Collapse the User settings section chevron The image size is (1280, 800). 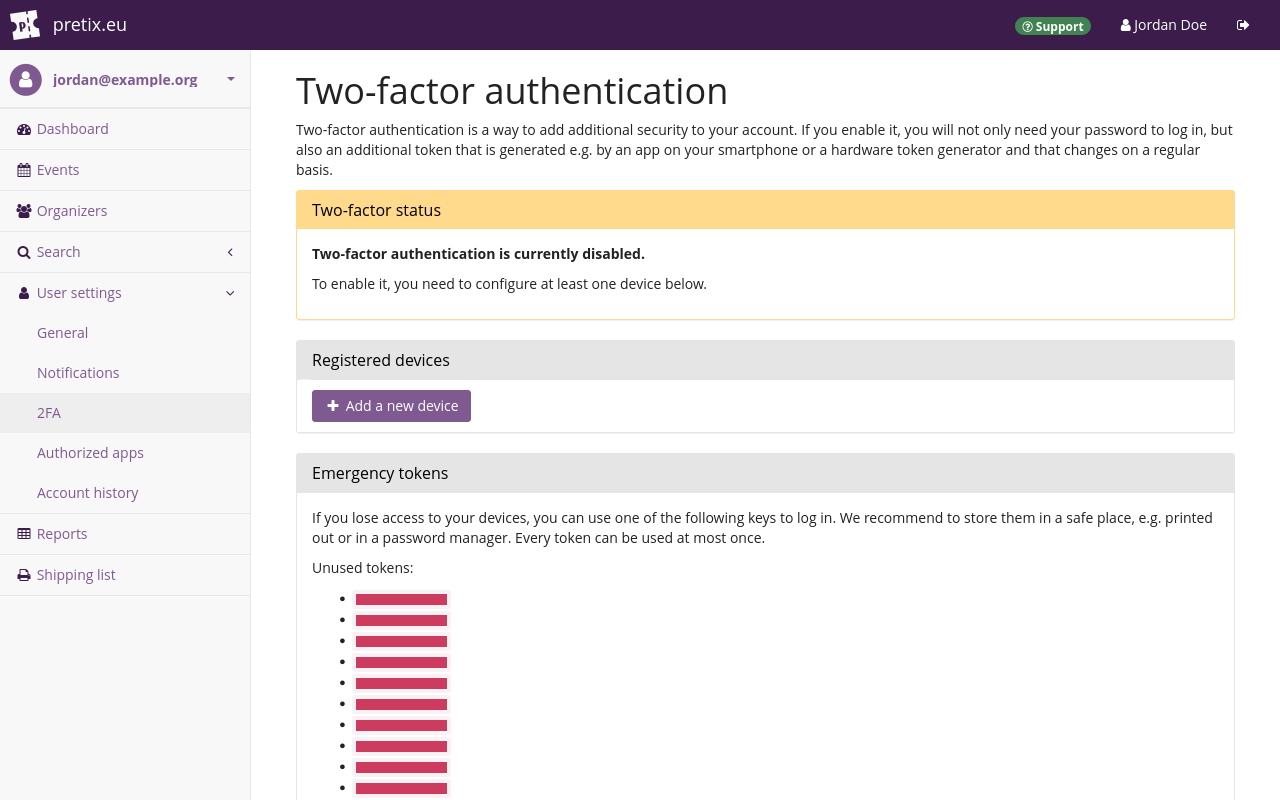point(230,292)
